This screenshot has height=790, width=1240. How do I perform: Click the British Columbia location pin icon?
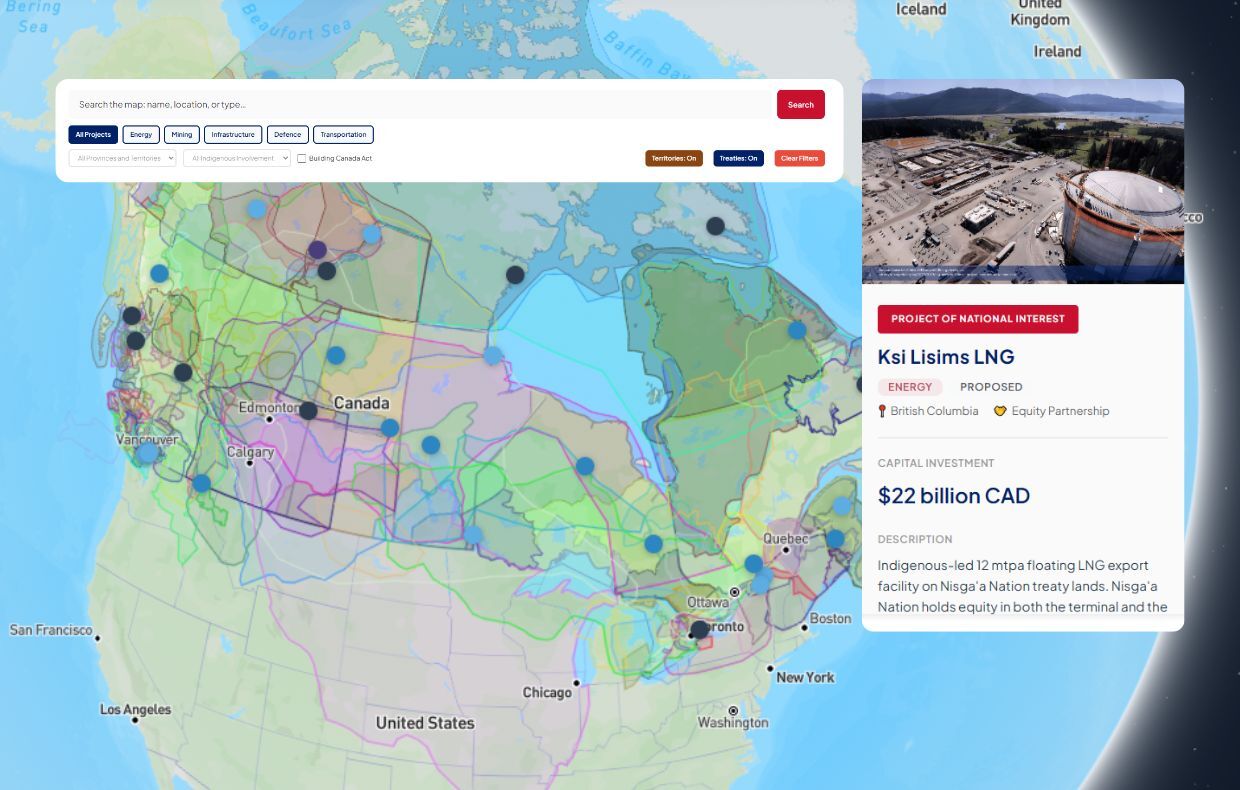coord(882,411)
